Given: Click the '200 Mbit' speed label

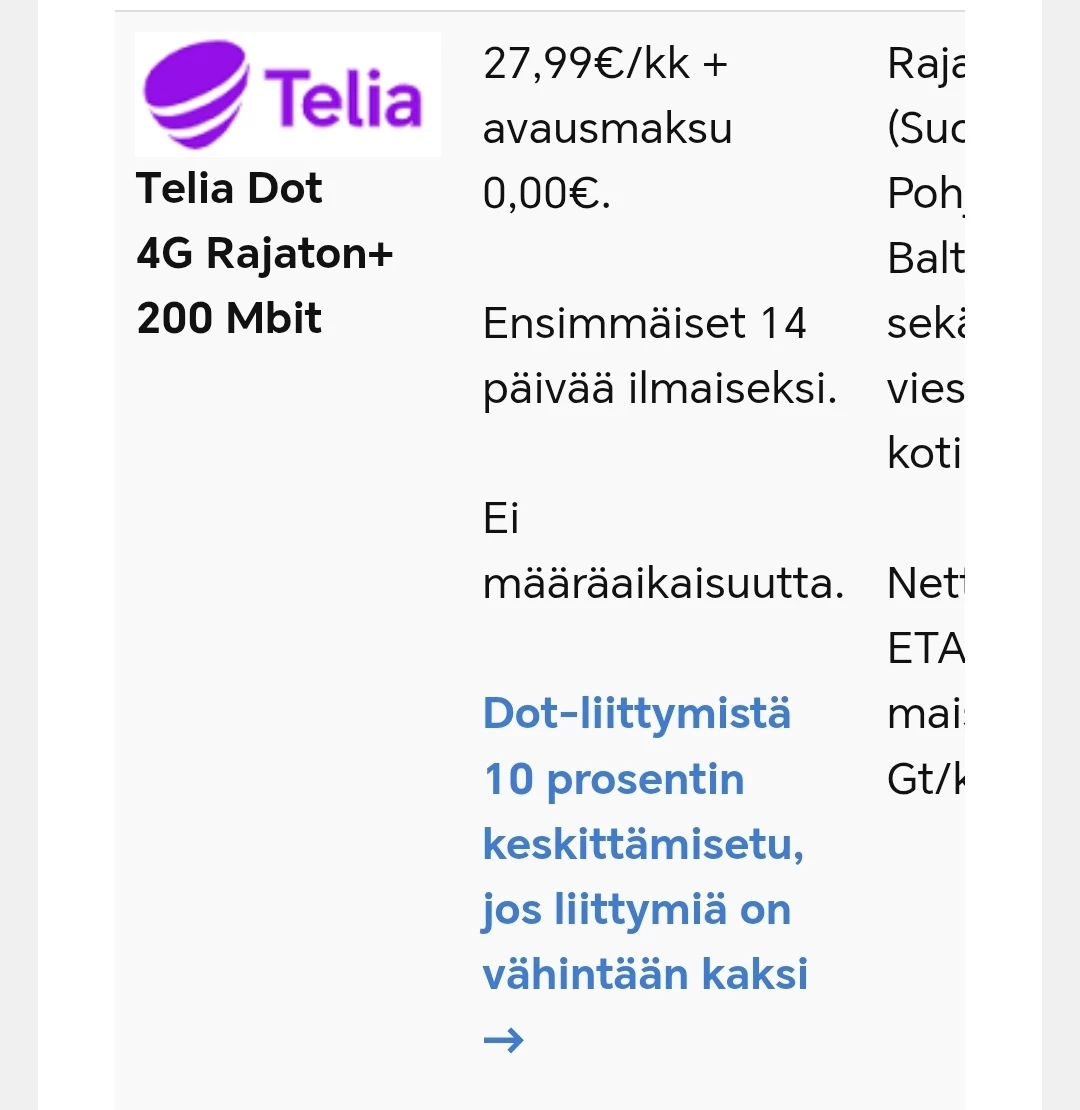Looking at the screenshot, I should (229, 318).
